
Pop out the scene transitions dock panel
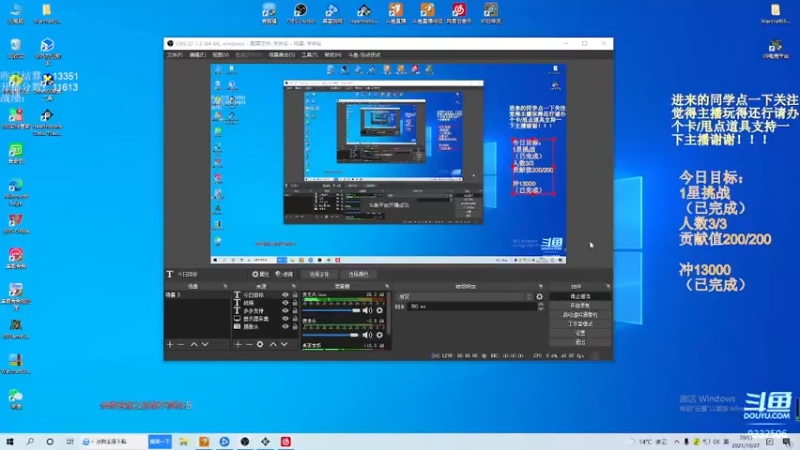pos(540,286)
